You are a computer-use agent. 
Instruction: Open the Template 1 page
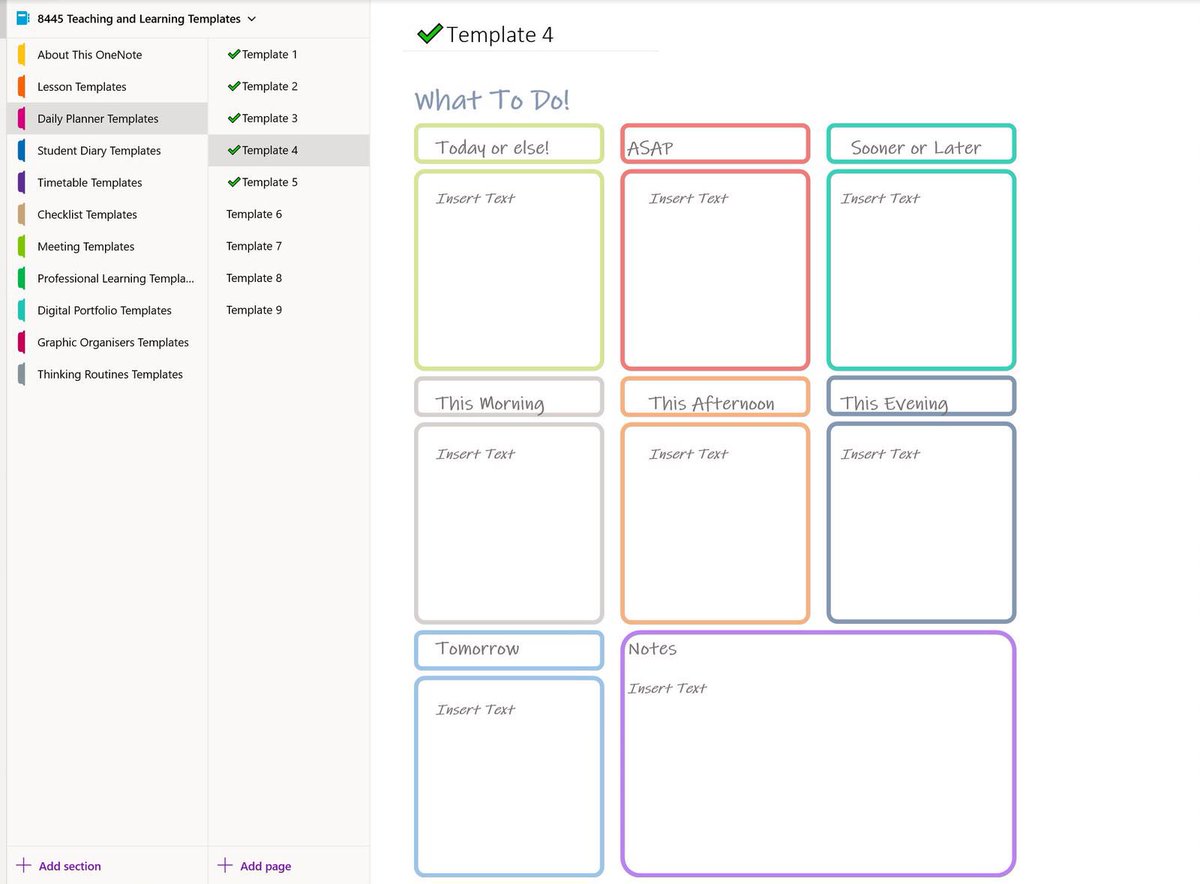point(289,55)
